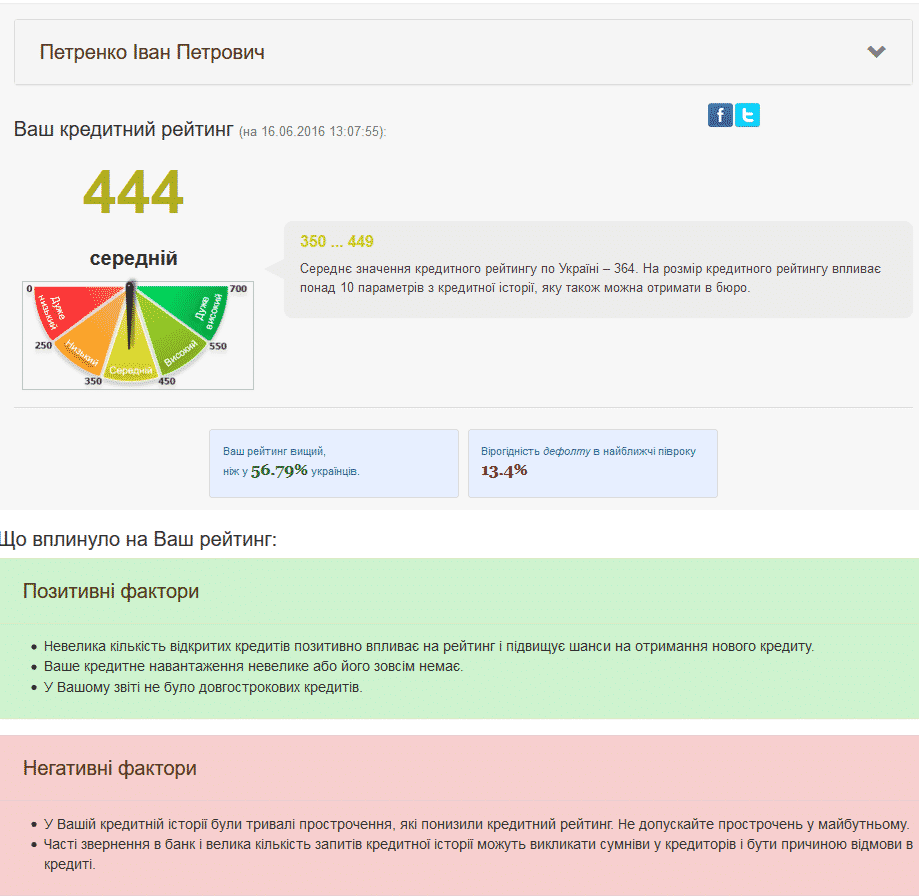Click the 444 credit rating number
The height and width of the screenshot is (896, 919).
pyautogui.click(x=133, y=192)
